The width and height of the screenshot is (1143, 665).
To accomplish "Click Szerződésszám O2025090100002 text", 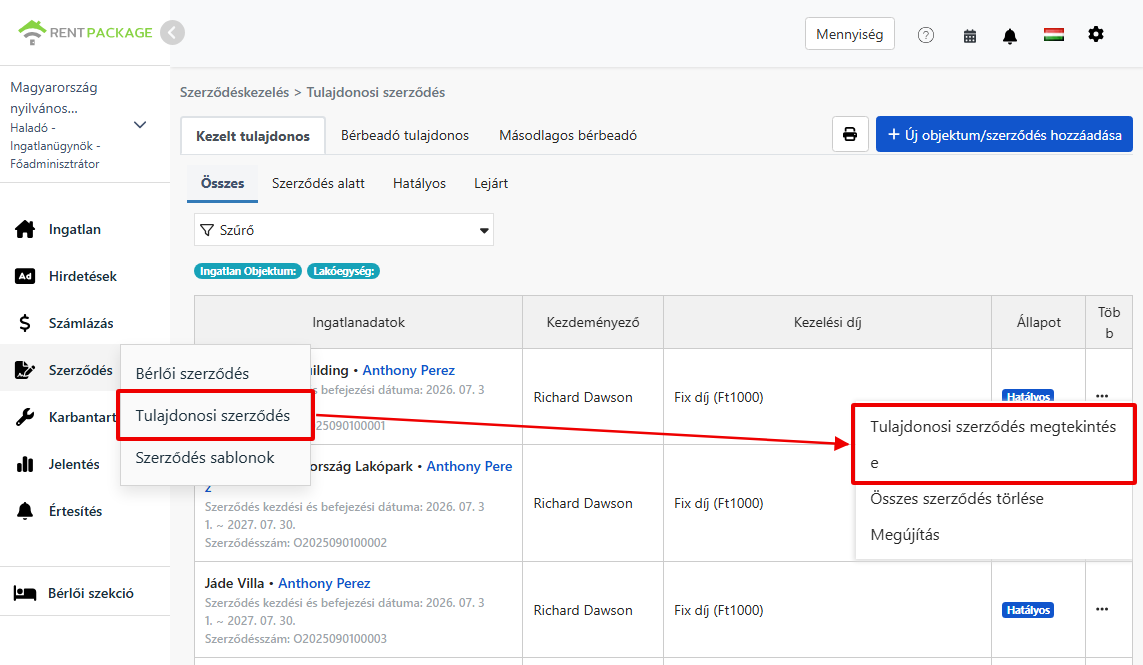I will coord(296,542).
